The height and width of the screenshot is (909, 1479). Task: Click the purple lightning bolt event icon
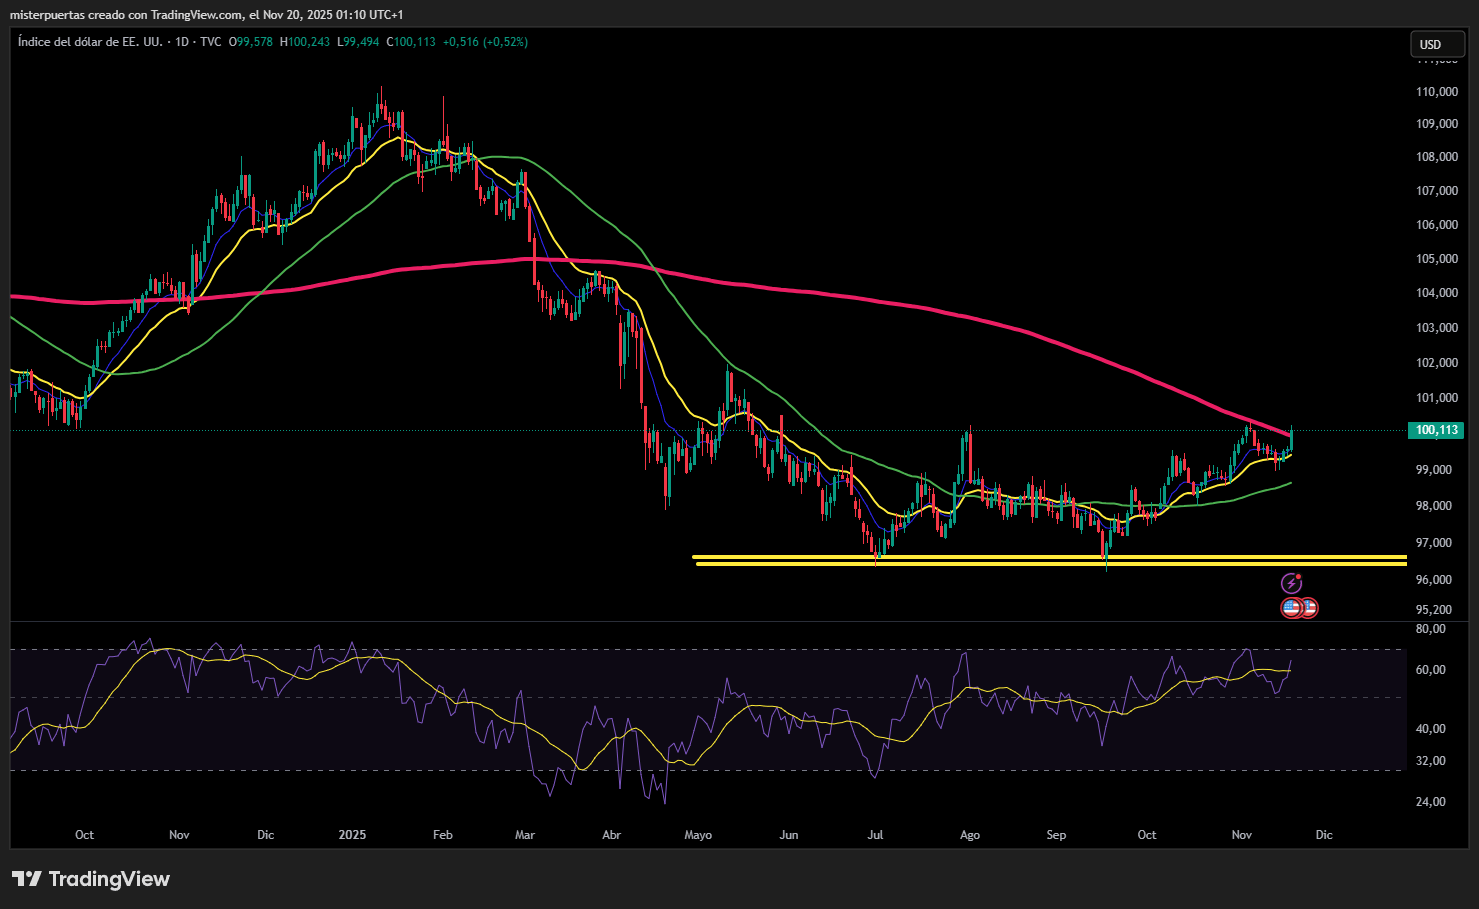[x=1291, y=583]
